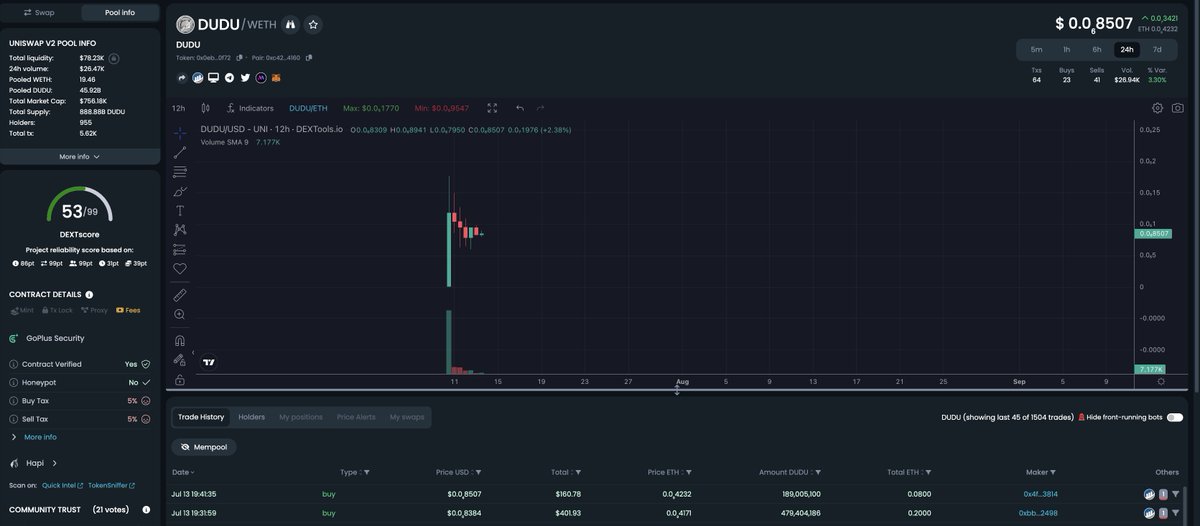Image resolution: width=1200 pixels, height=526 pixels.
Task: Click the heart favorites icon in chart toolbar
Action: coord(180,268)
